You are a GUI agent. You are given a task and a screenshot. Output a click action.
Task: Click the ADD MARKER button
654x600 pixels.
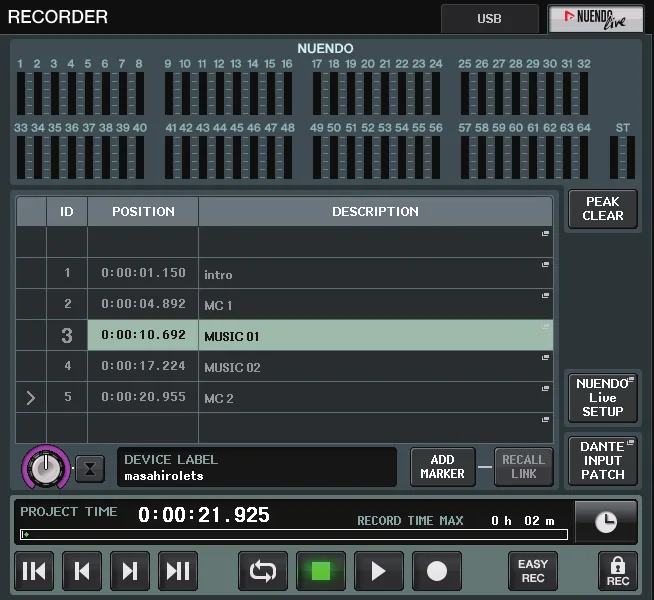443,467
